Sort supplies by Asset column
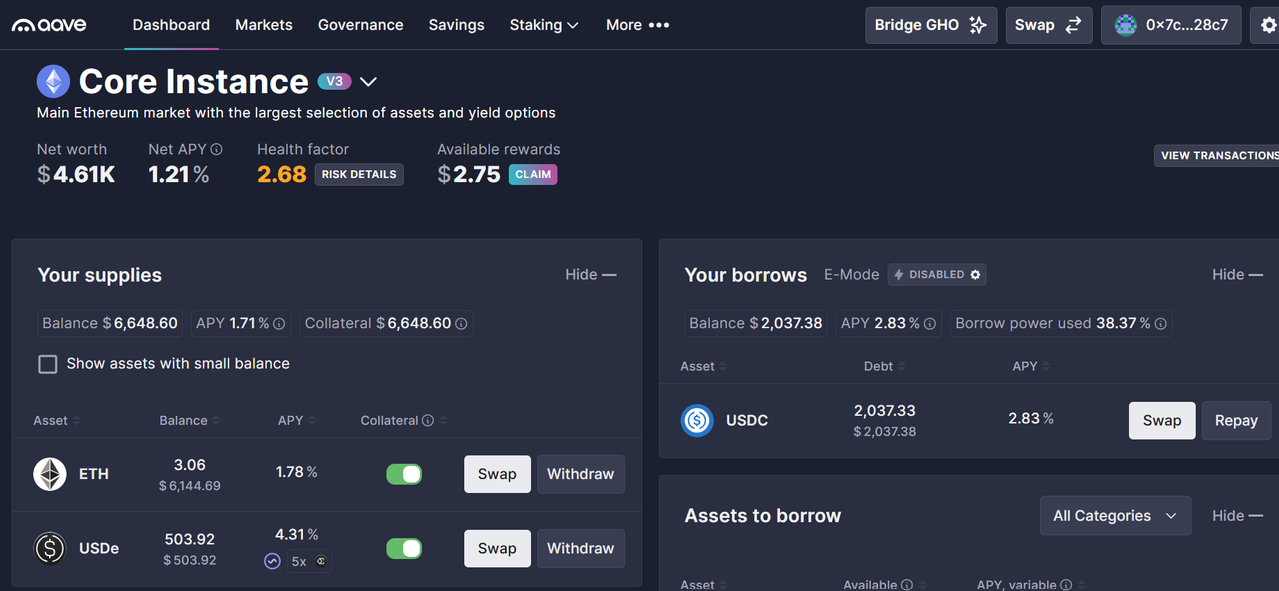1279x591 pixels. pos(57,421)
